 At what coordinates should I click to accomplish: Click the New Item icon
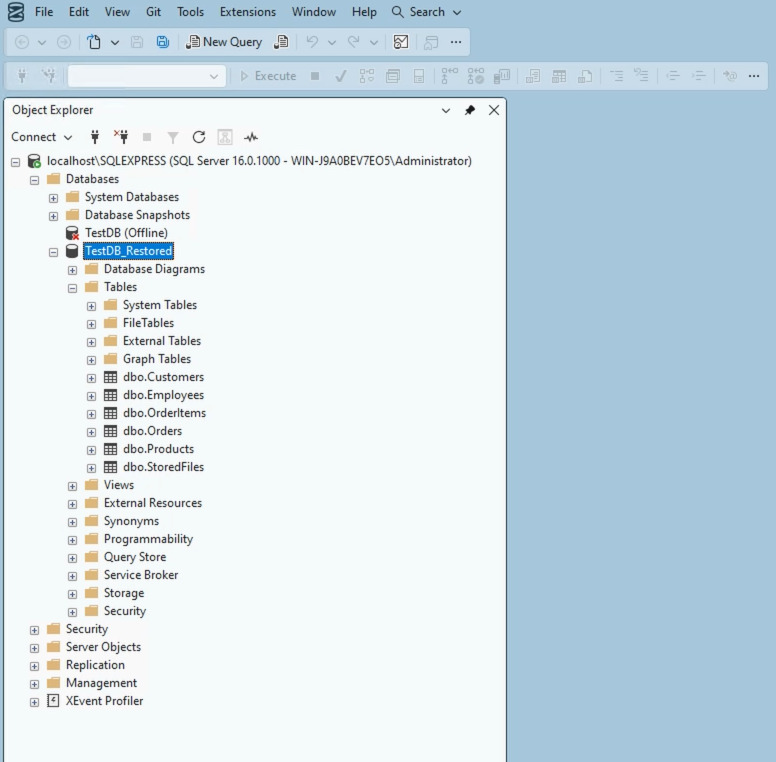click(x=94, y=42)
